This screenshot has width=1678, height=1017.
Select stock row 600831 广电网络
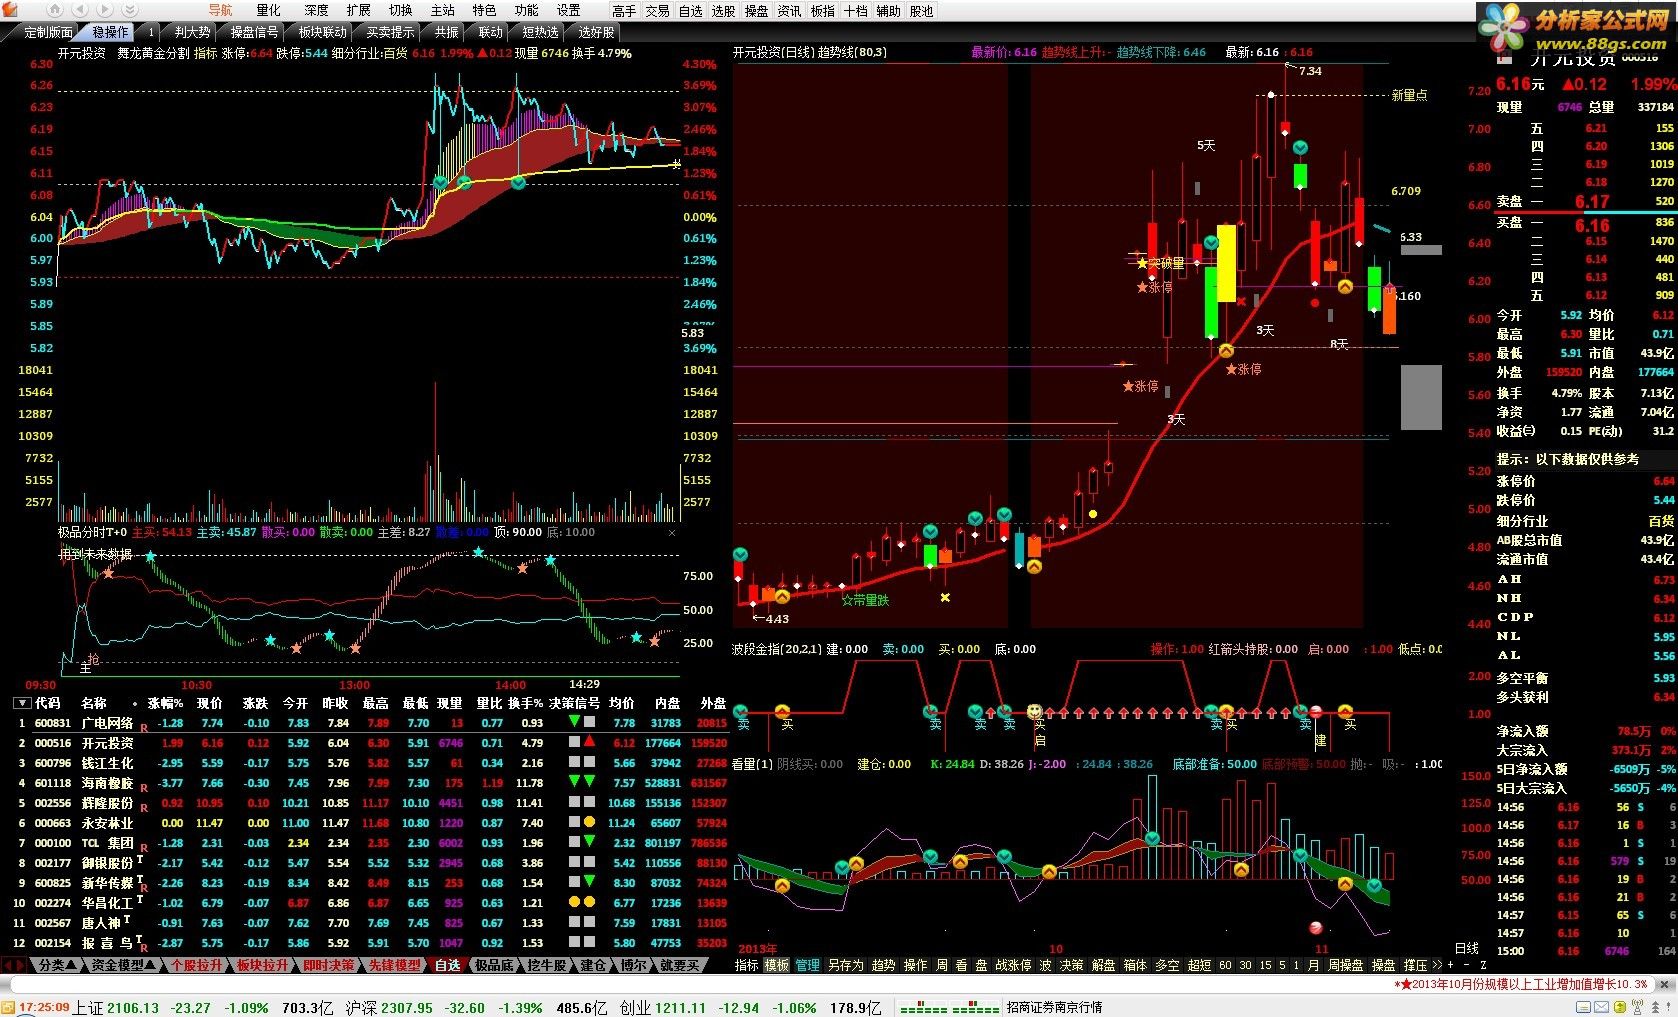point(371,723)
